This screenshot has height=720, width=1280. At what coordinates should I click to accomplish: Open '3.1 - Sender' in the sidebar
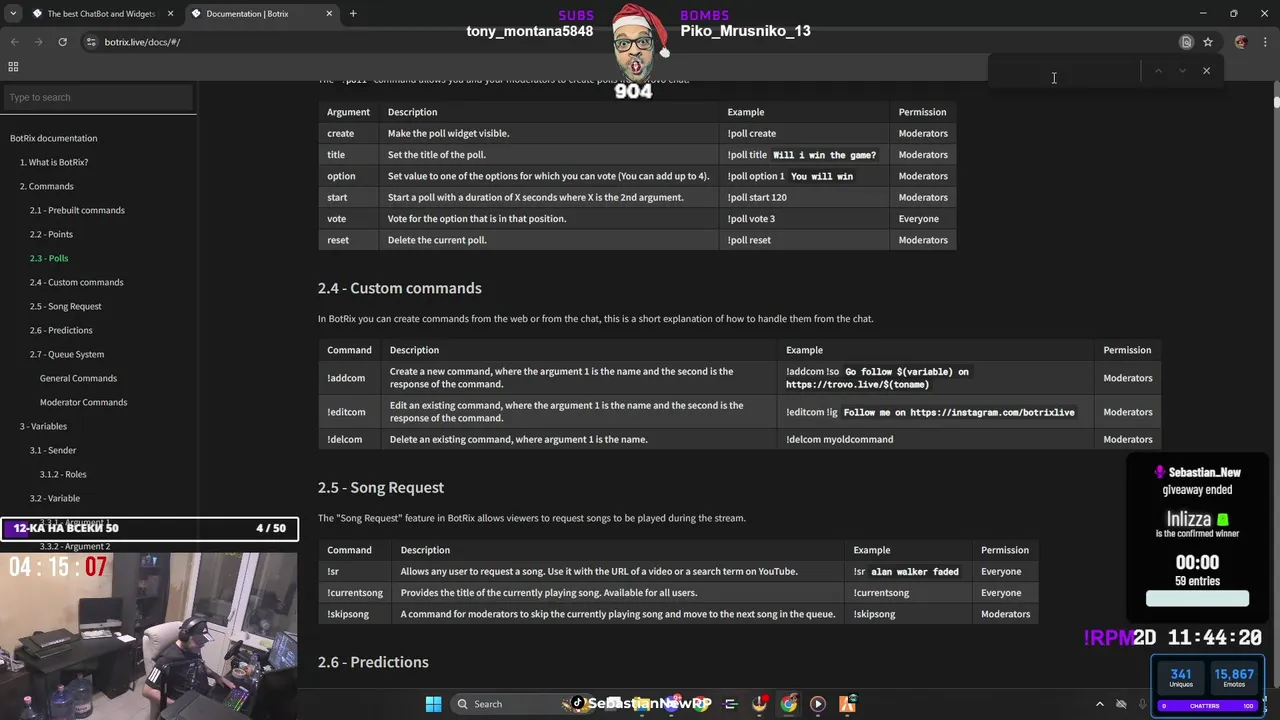coord(53,450)
